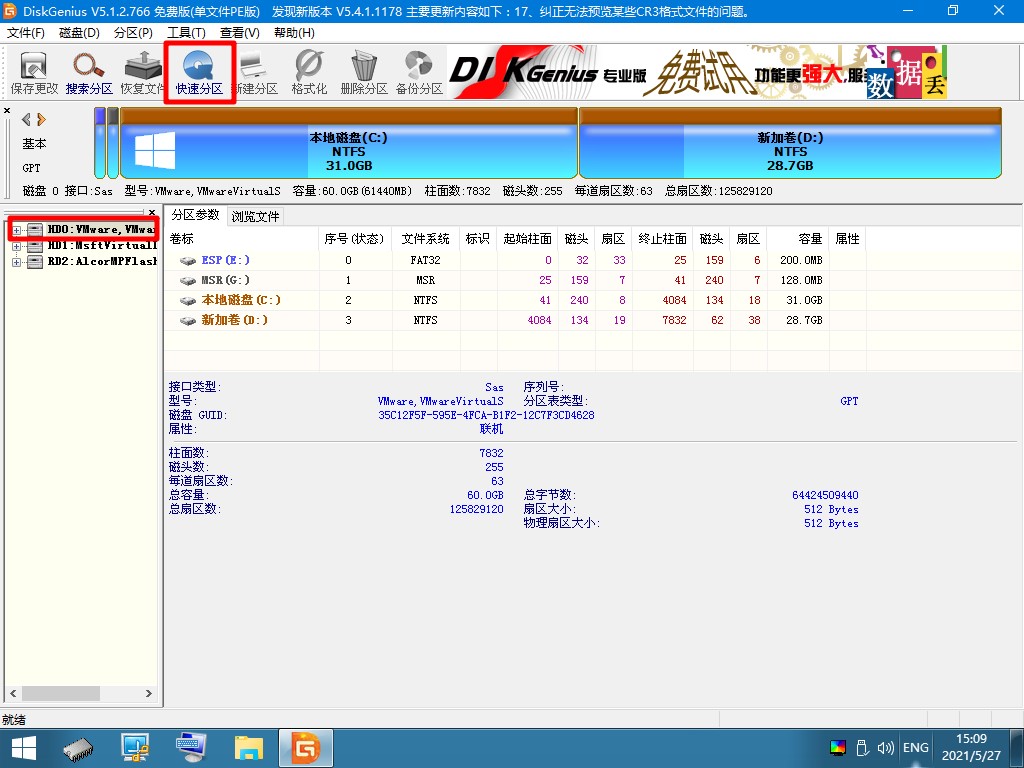Screen dimensions: 1024x768
Task: Select HD0:VMware disk in tree
Action: coord(101,229)
